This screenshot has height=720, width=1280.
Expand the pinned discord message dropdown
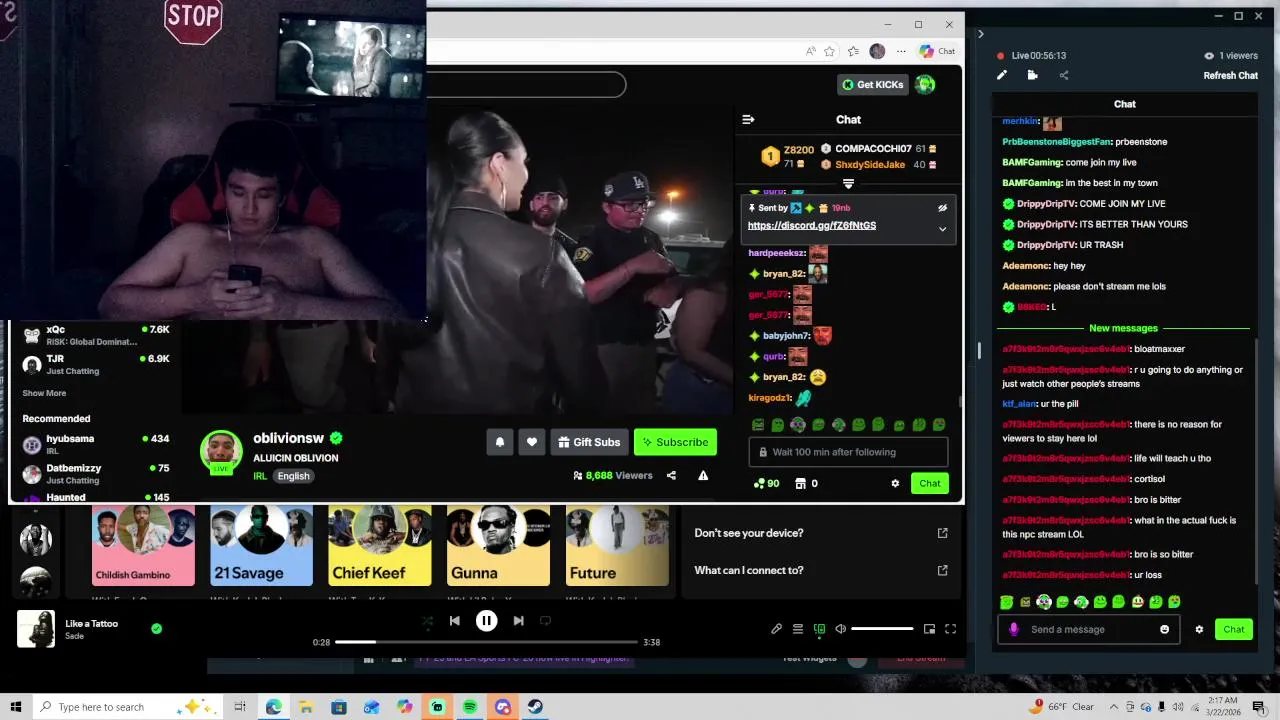pos(942,229)
